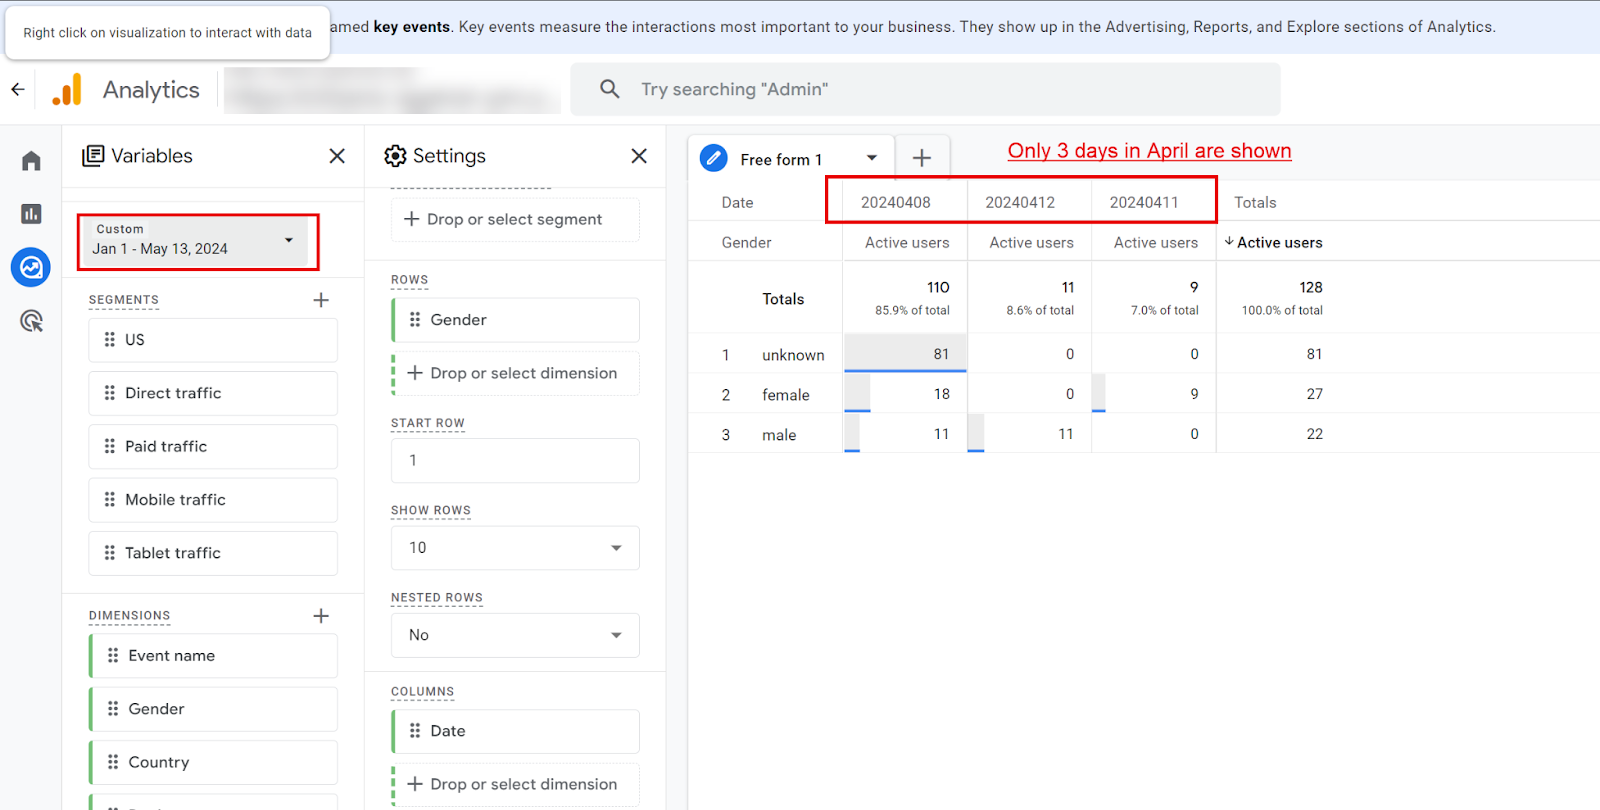Add a new segment with plus icon
Screen dimensions: 1600x810
coord(321,300)
